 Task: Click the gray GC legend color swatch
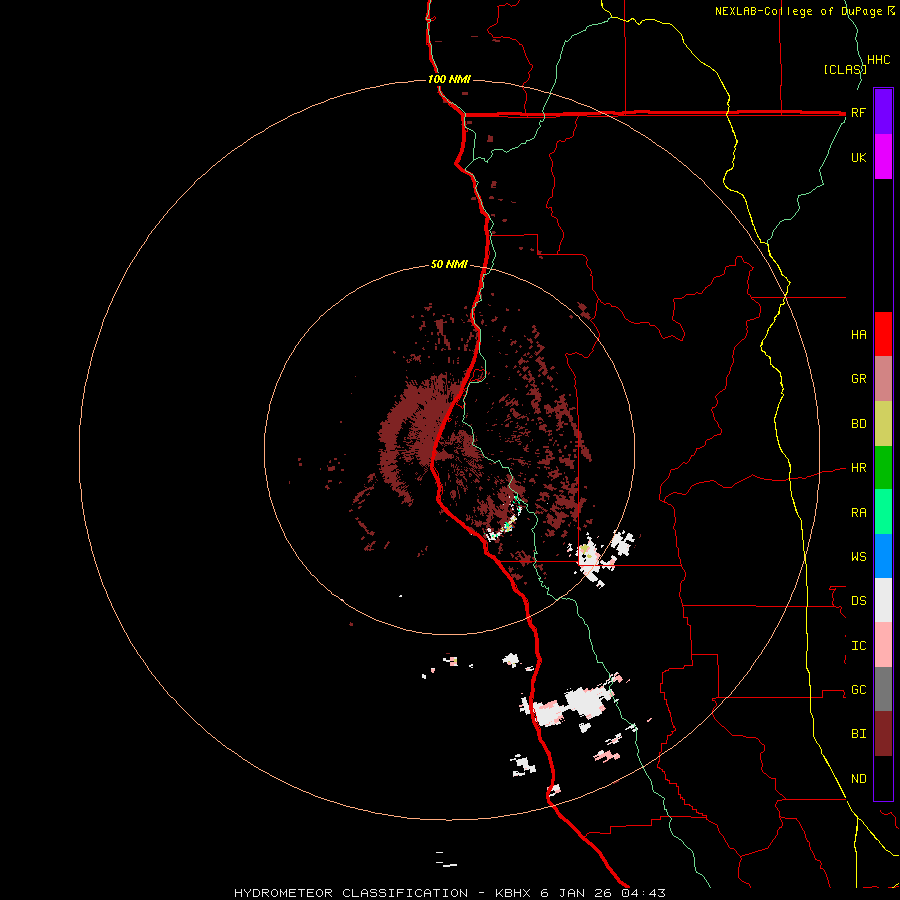[883, 689]
